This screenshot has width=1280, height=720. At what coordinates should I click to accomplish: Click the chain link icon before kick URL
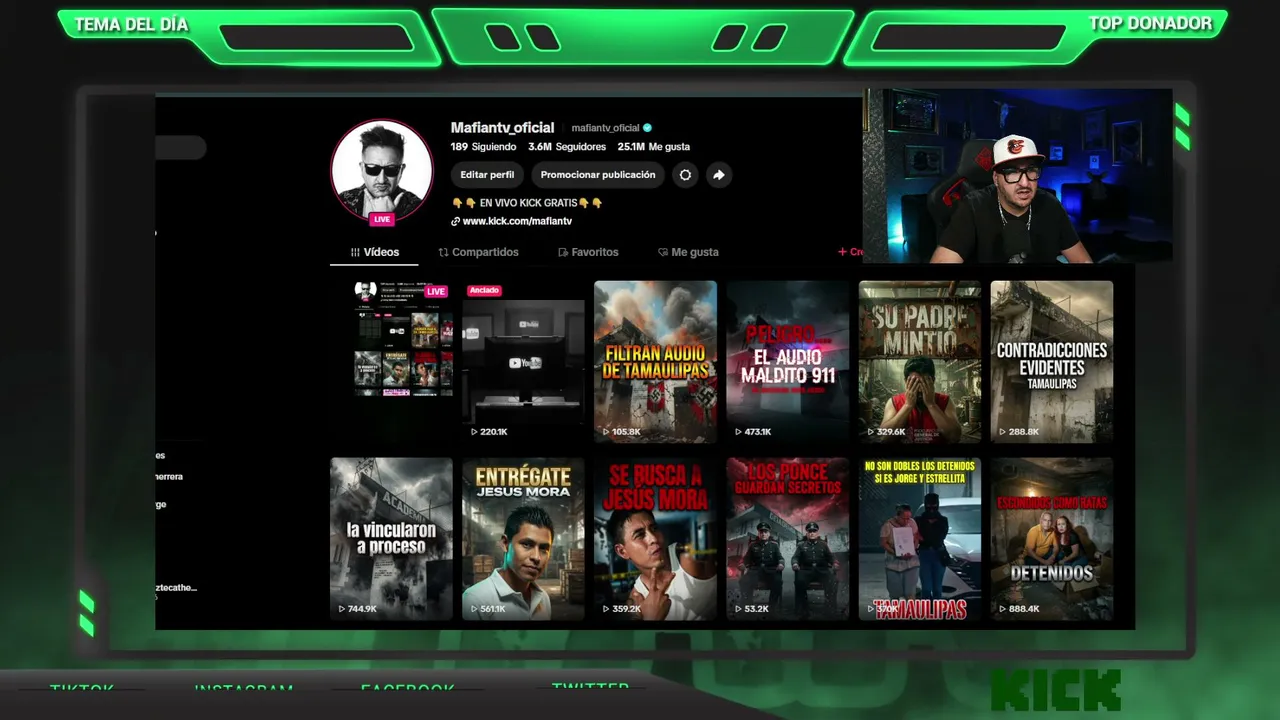(456, 221)
